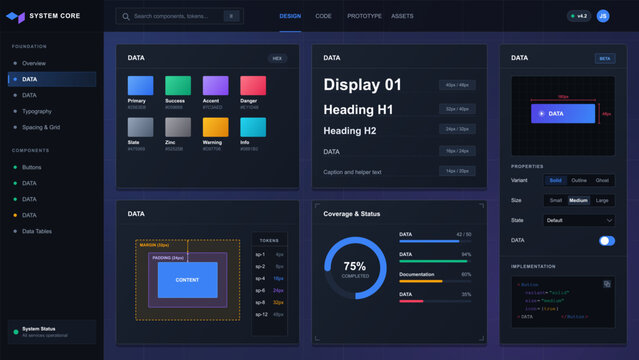Open Data Tables in the sidebar
The height and width of the screenshot is (360, 639).
pyautogui.click(x=52, y=231)
